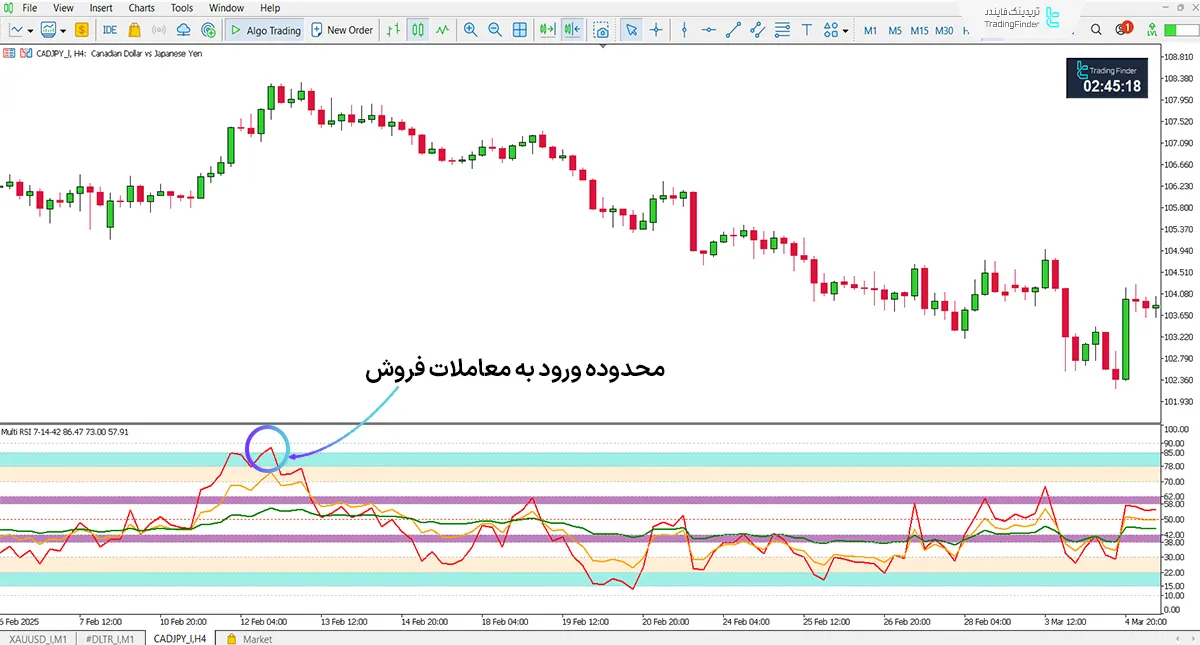Open MetaEditor via the IDE icon
Image resolution: width=1200 pixels, height=645 pixels.
(x=108, y=30)
